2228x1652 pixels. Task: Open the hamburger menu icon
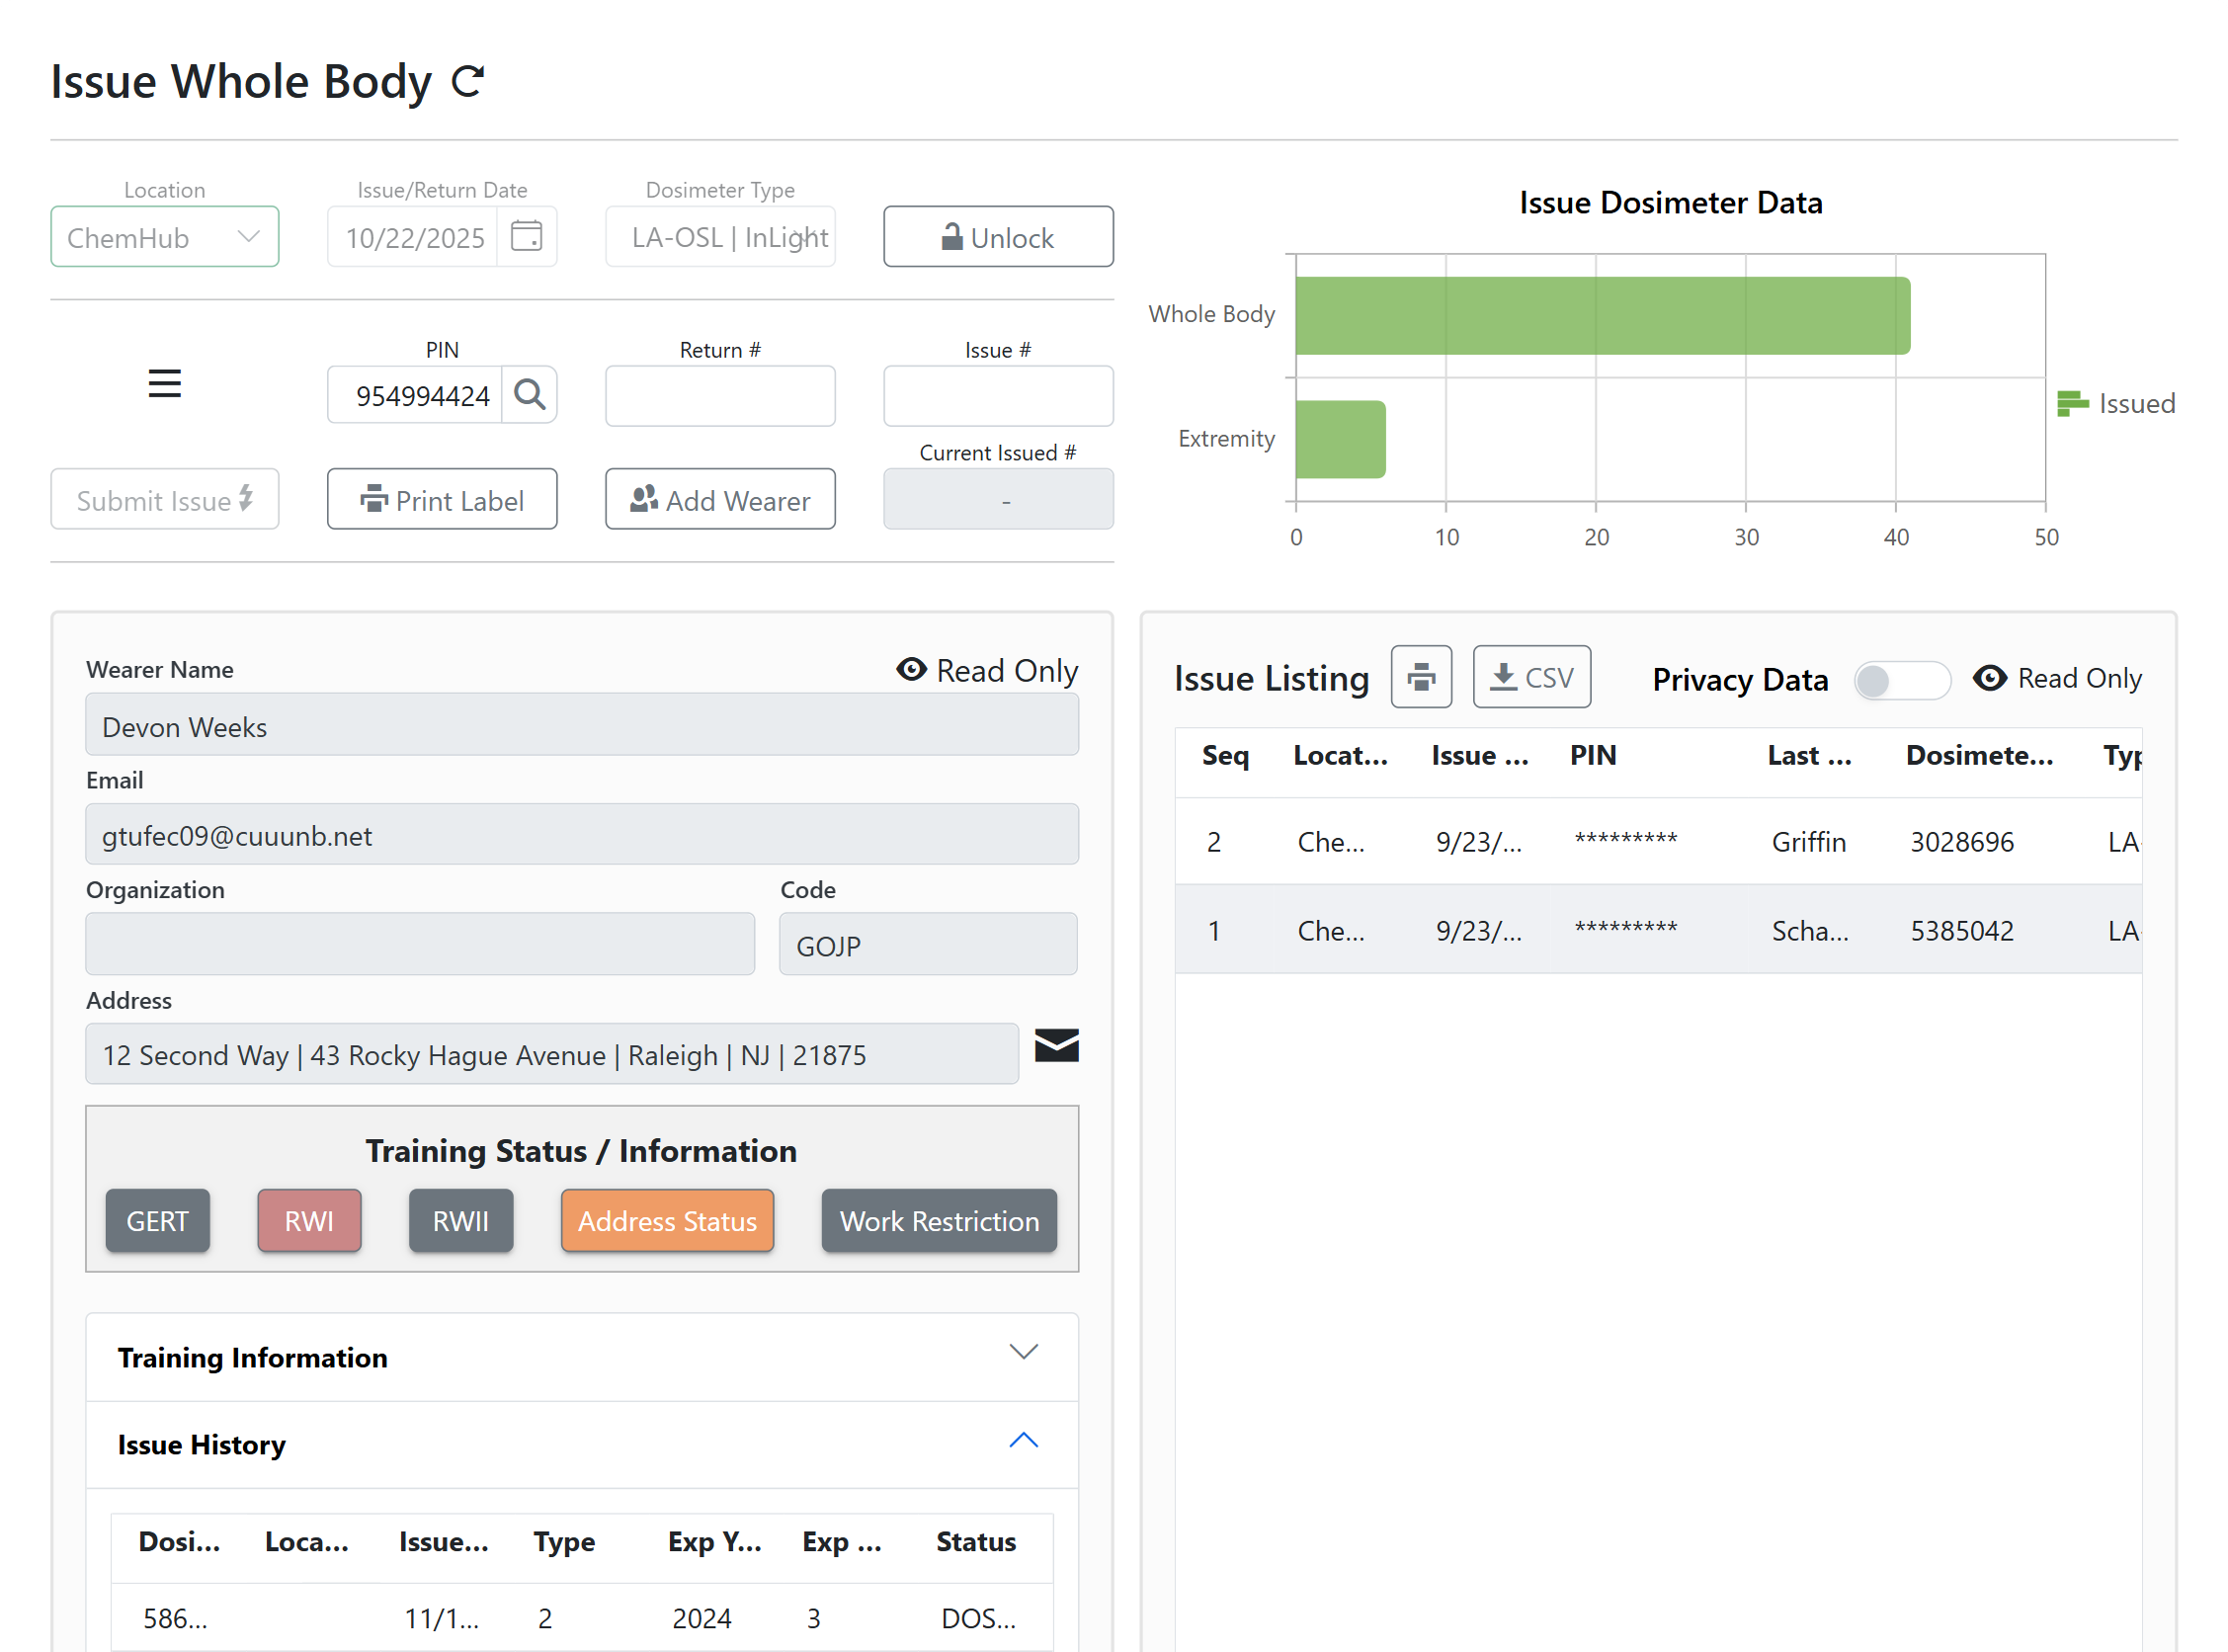pos(165,384)
